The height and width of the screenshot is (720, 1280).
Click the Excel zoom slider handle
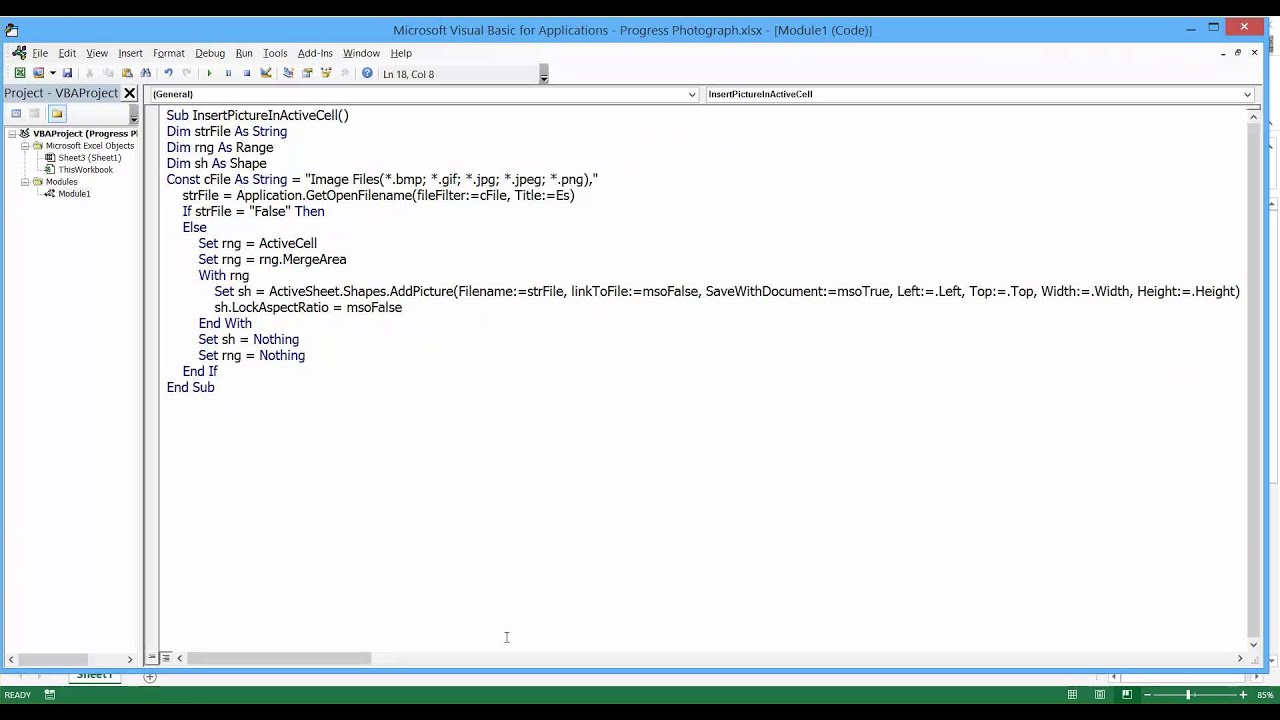click(1188, 695)
